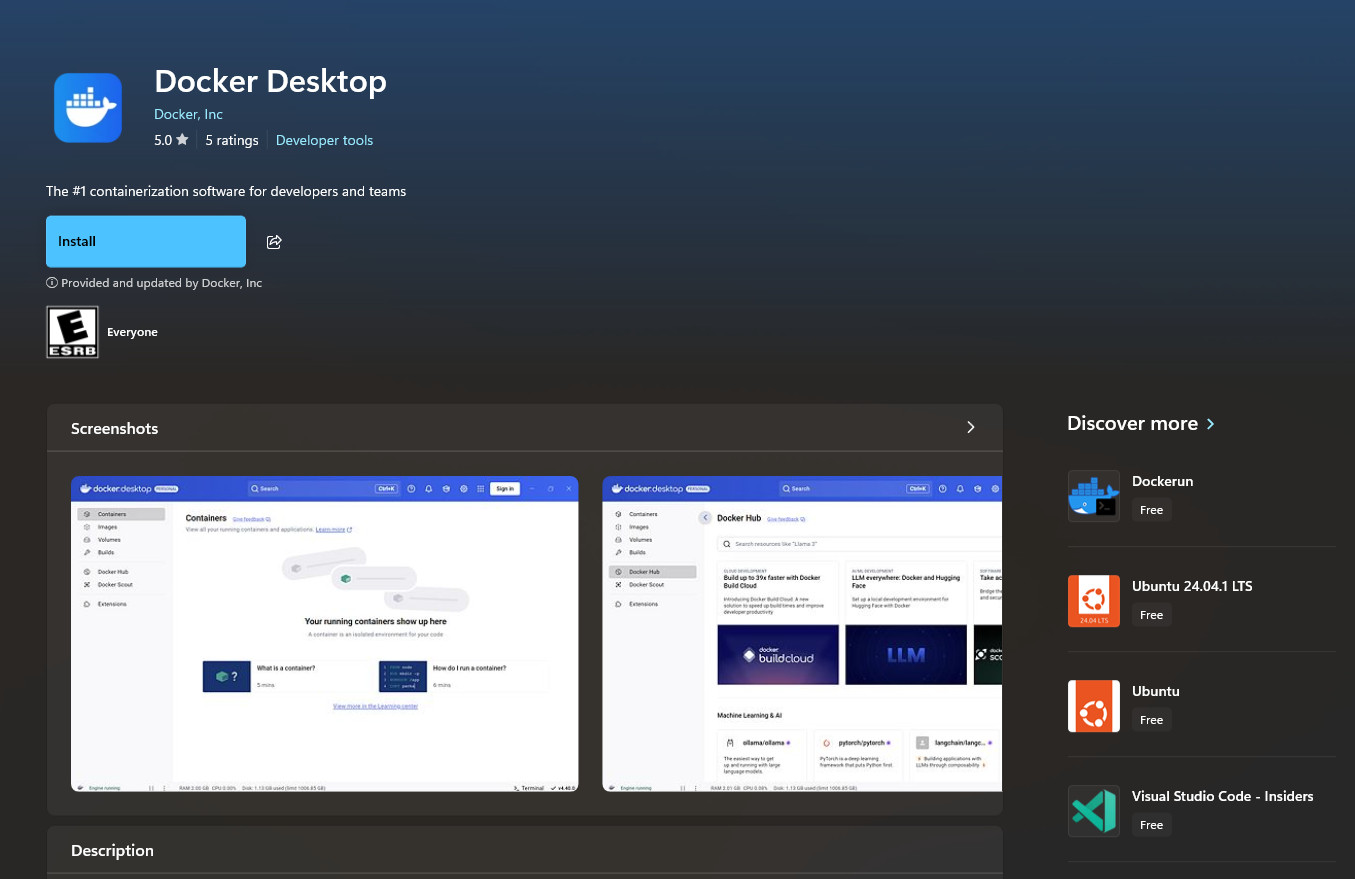1355x879 pixels.
Task: Open the Dockerun app title
Action: click(1162, 481)
